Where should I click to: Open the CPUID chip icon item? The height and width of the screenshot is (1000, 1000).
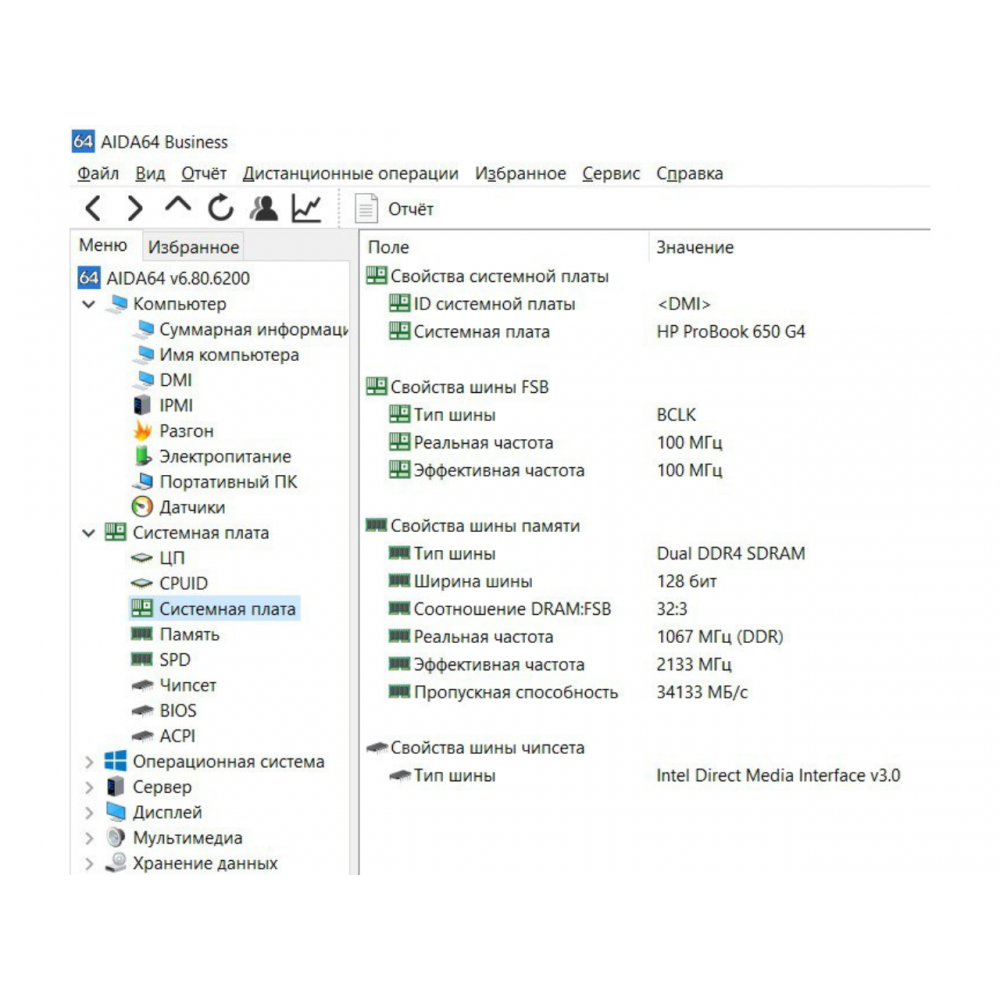click(142, 584)
